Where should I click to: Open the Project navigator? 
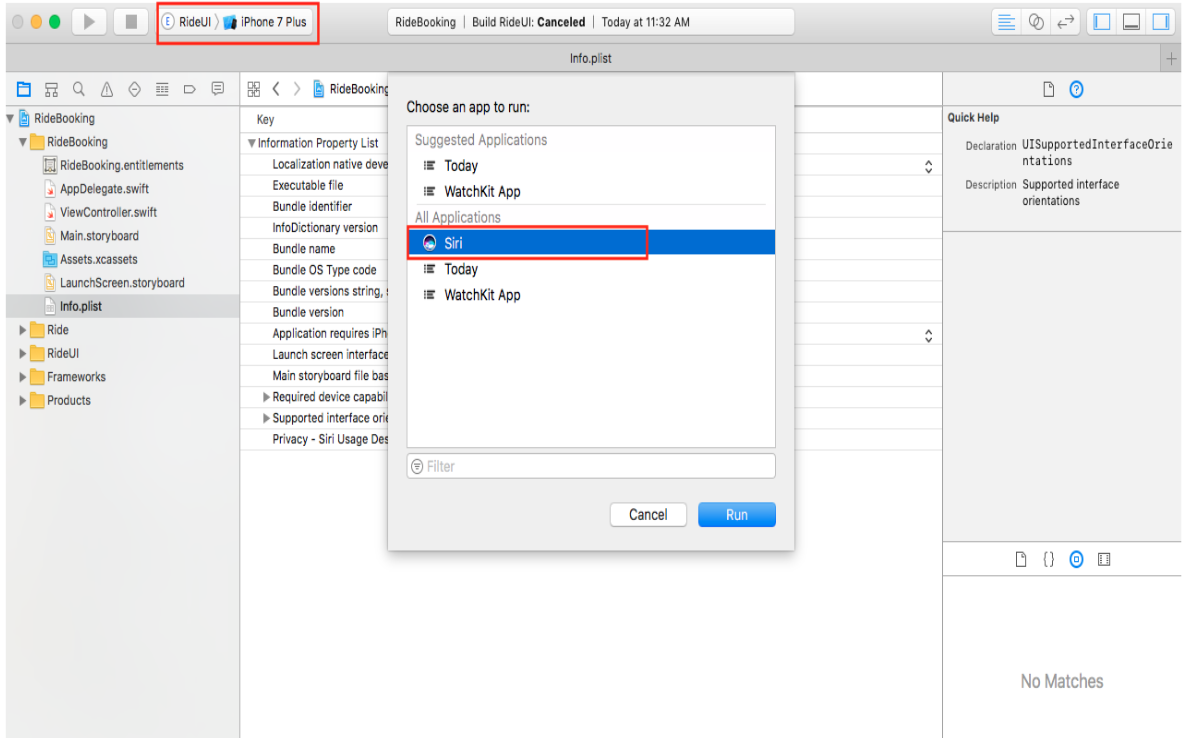[24, 89]
